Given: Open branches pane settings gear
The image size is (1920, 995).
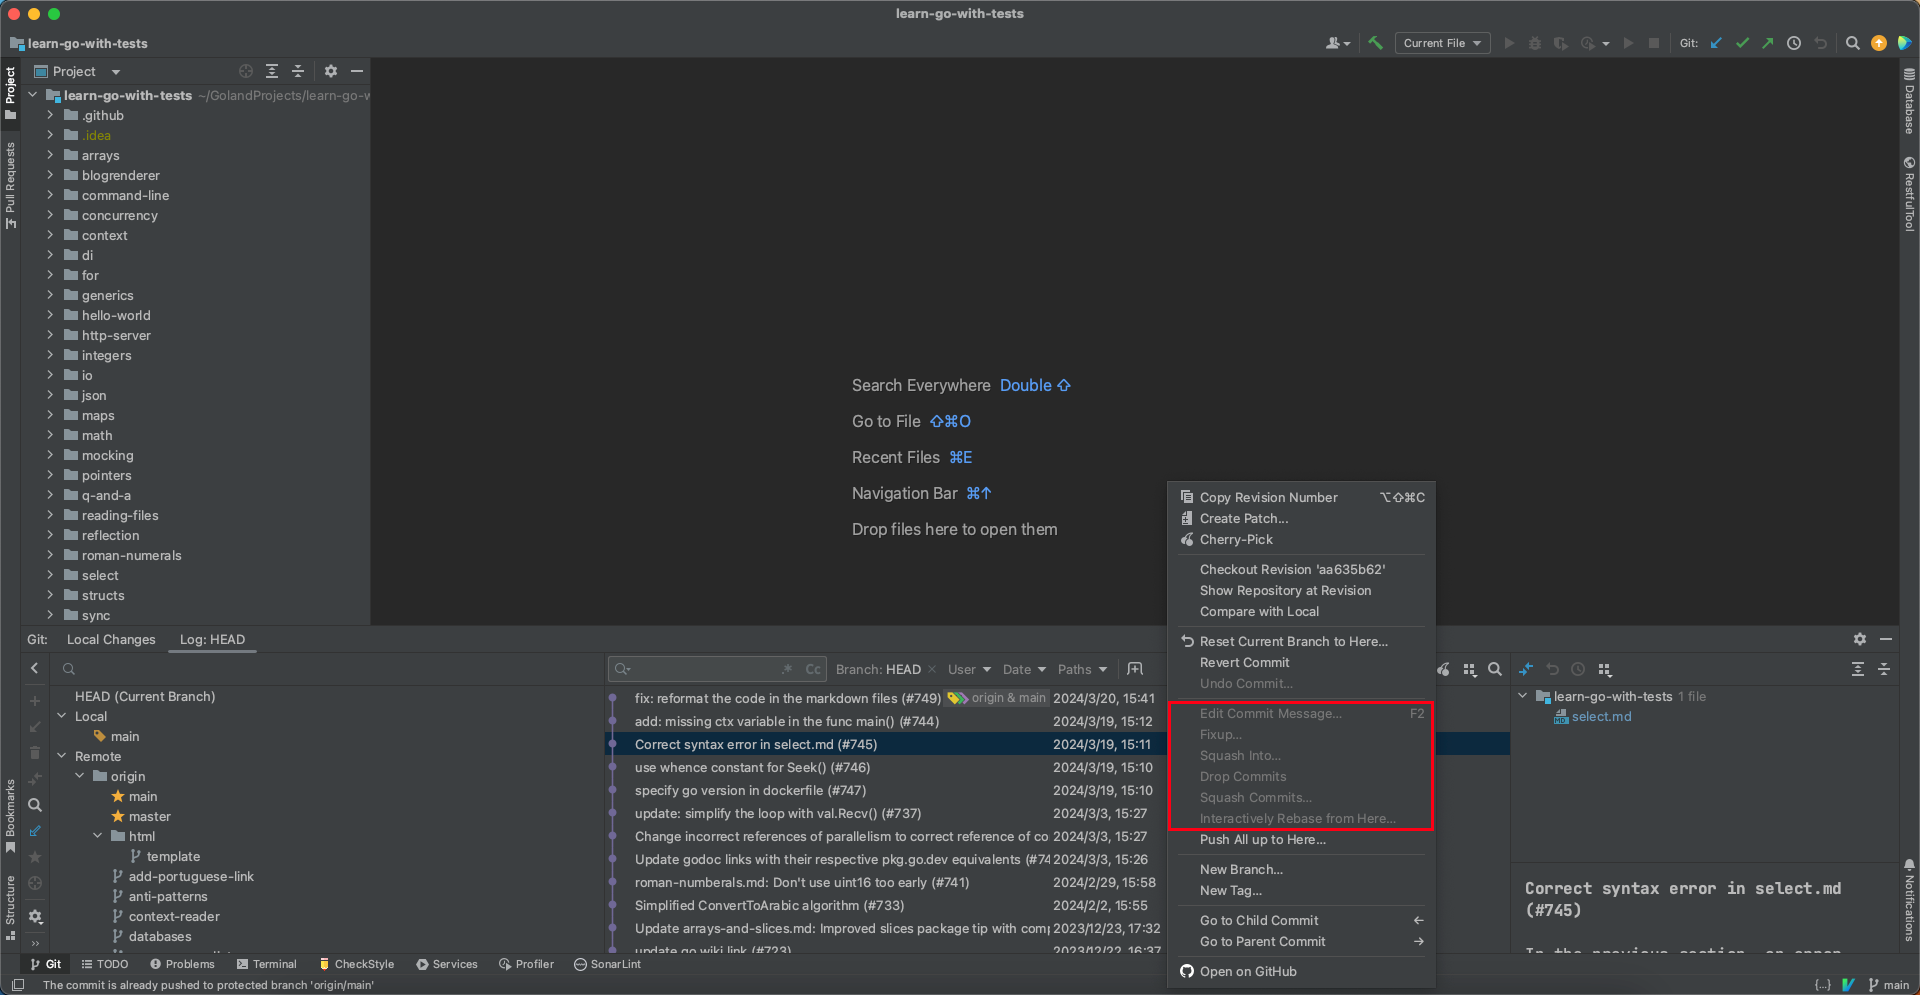Looking at the screenshot, I should [35, 916].
